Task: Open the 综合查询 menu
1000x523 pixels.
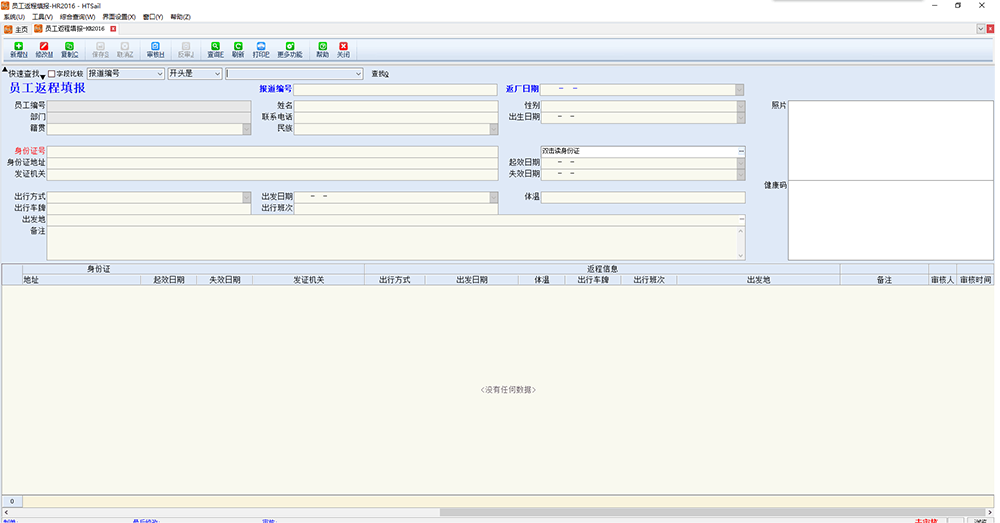Action: (78, 17)
